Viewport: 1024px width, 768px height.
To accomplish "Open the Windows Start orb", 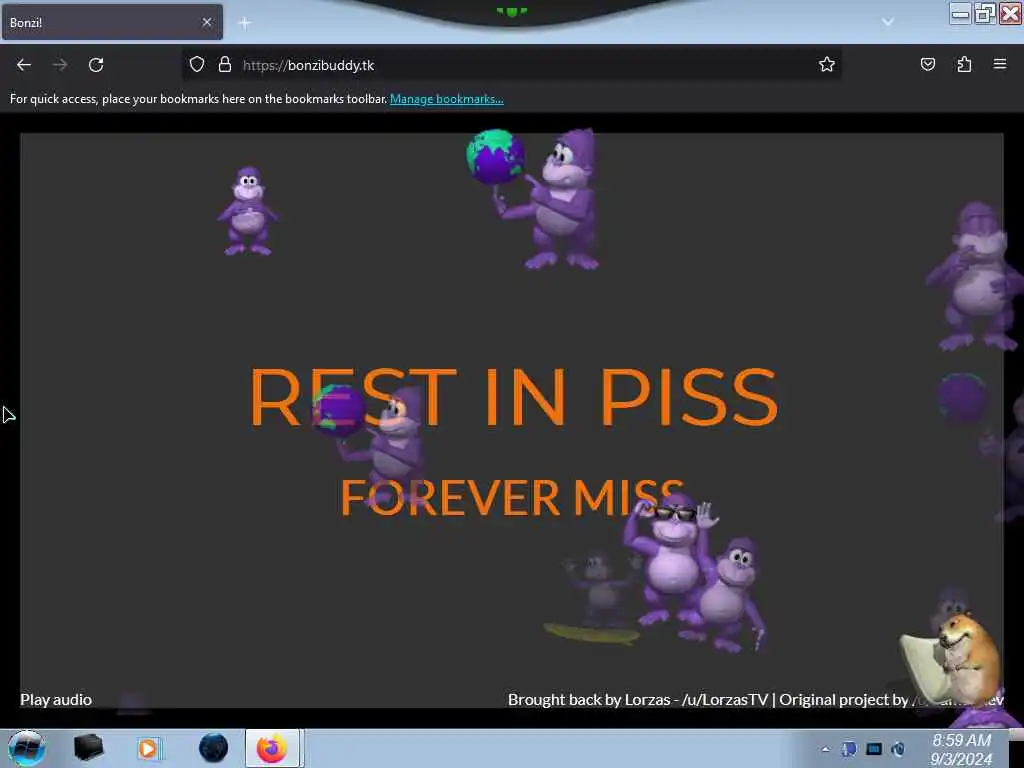I will coord(26,748).
